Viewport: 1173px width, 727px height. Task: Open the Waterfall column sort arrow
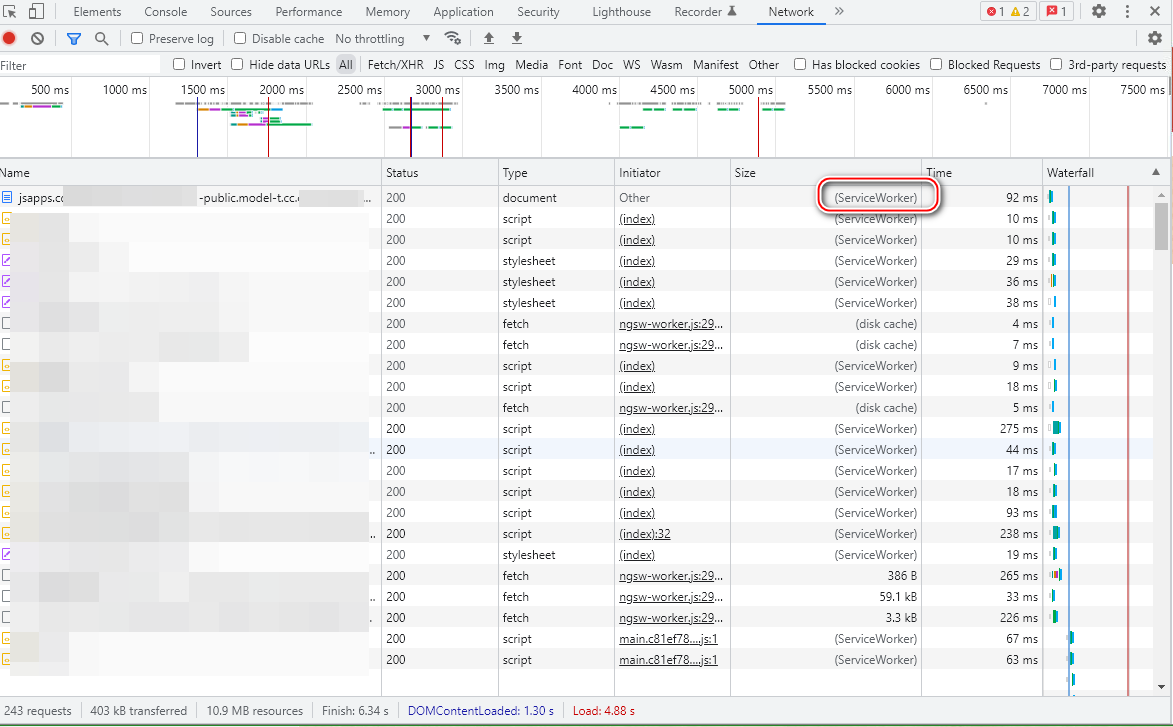[x=1156, y=173]
